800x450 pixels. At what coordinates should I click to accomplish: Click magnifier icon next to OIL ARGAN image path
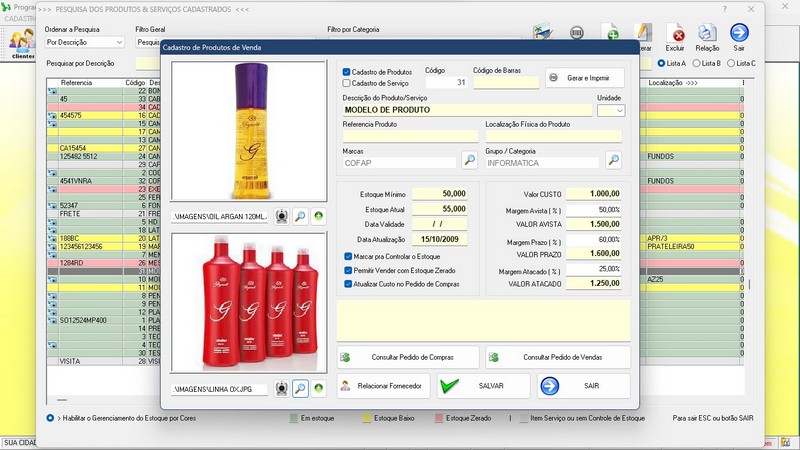pyautogui.click(x=300, y=216)
